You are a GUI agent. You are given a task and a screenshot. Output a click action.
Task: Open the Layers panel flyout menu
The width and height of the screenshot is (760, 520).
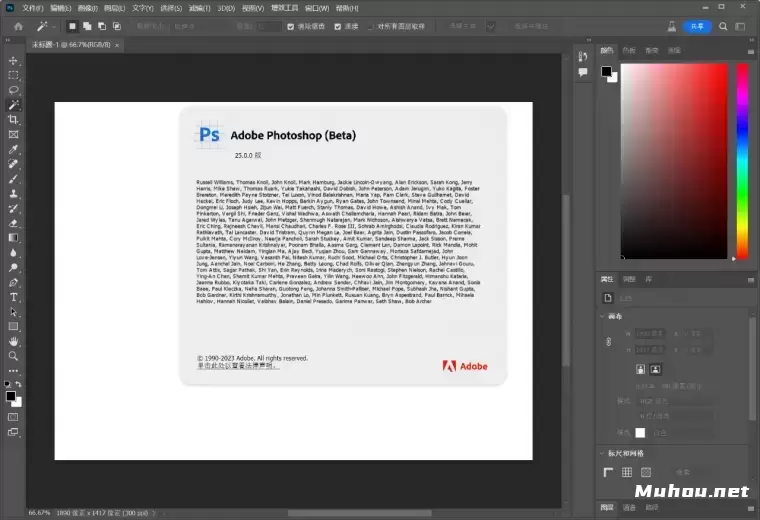coord(751,508)
